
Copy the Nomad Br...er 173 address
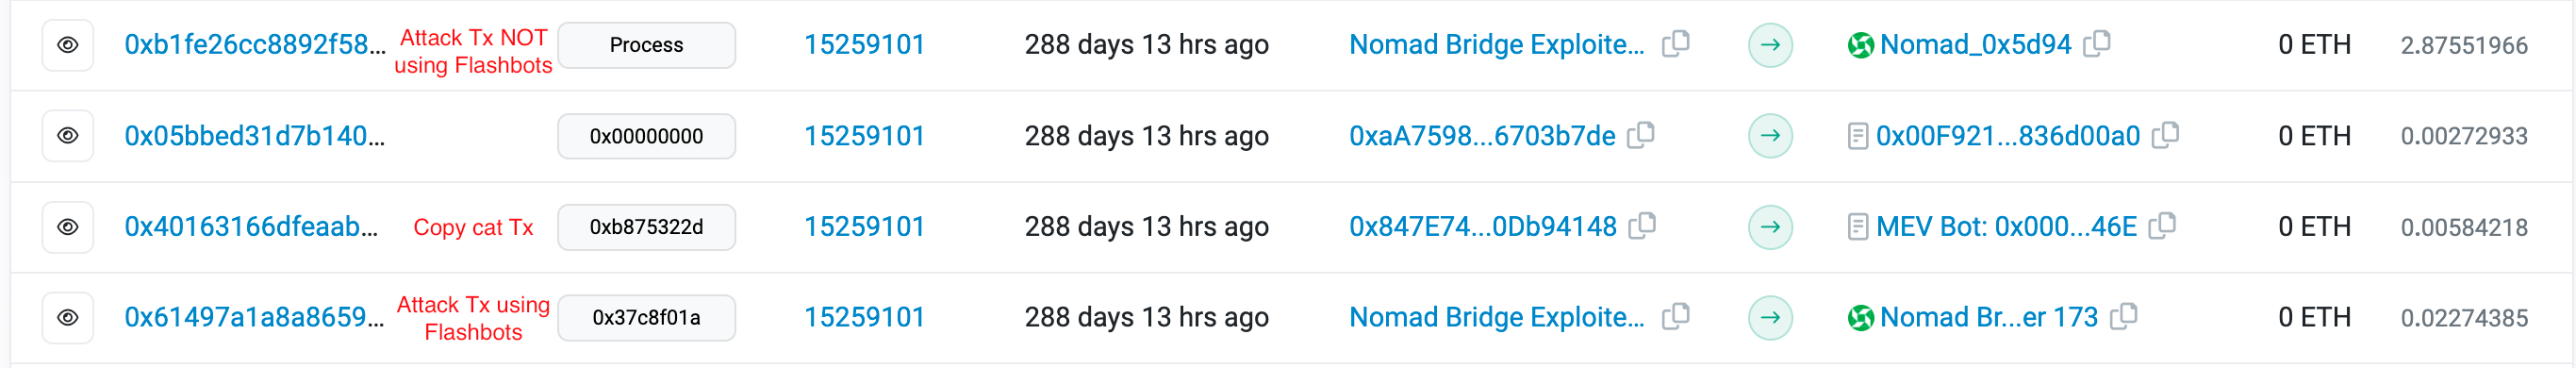[x=2124, y=317]
